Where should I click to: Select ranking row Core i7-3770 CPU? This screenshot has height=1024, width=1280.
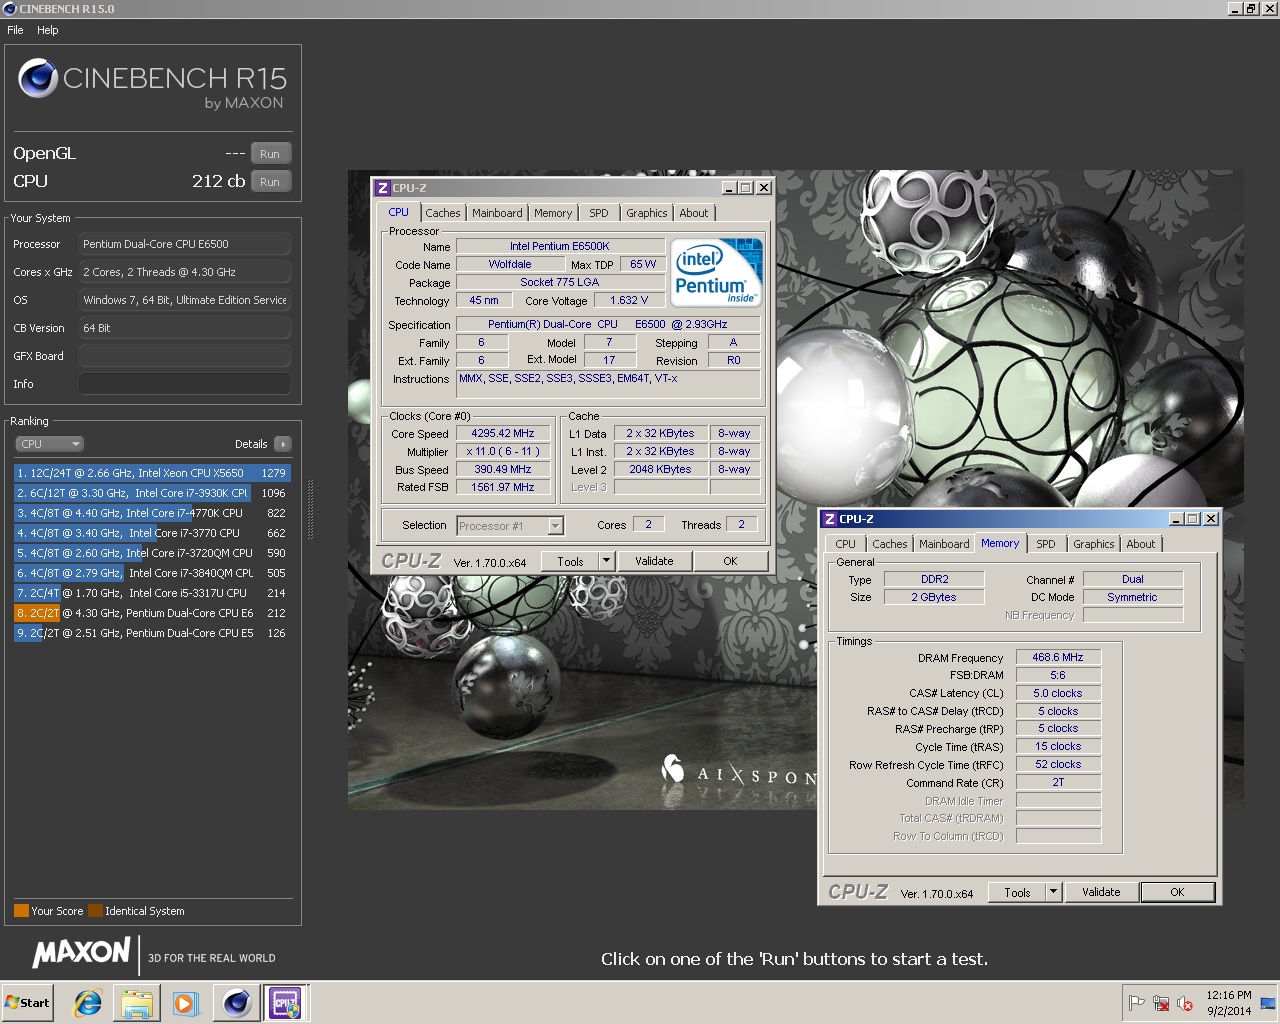coord(152,533)
